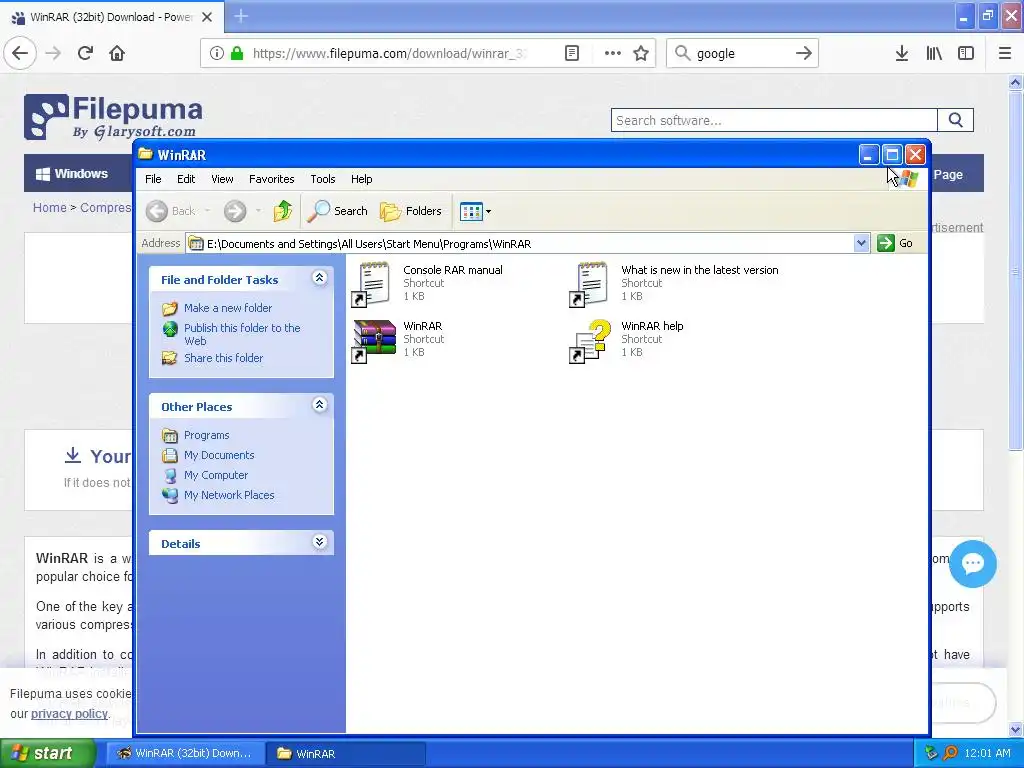Open the File menu in Explorer
The height and width of the screenshot is (768, 1024).
[x=153, y=179]
